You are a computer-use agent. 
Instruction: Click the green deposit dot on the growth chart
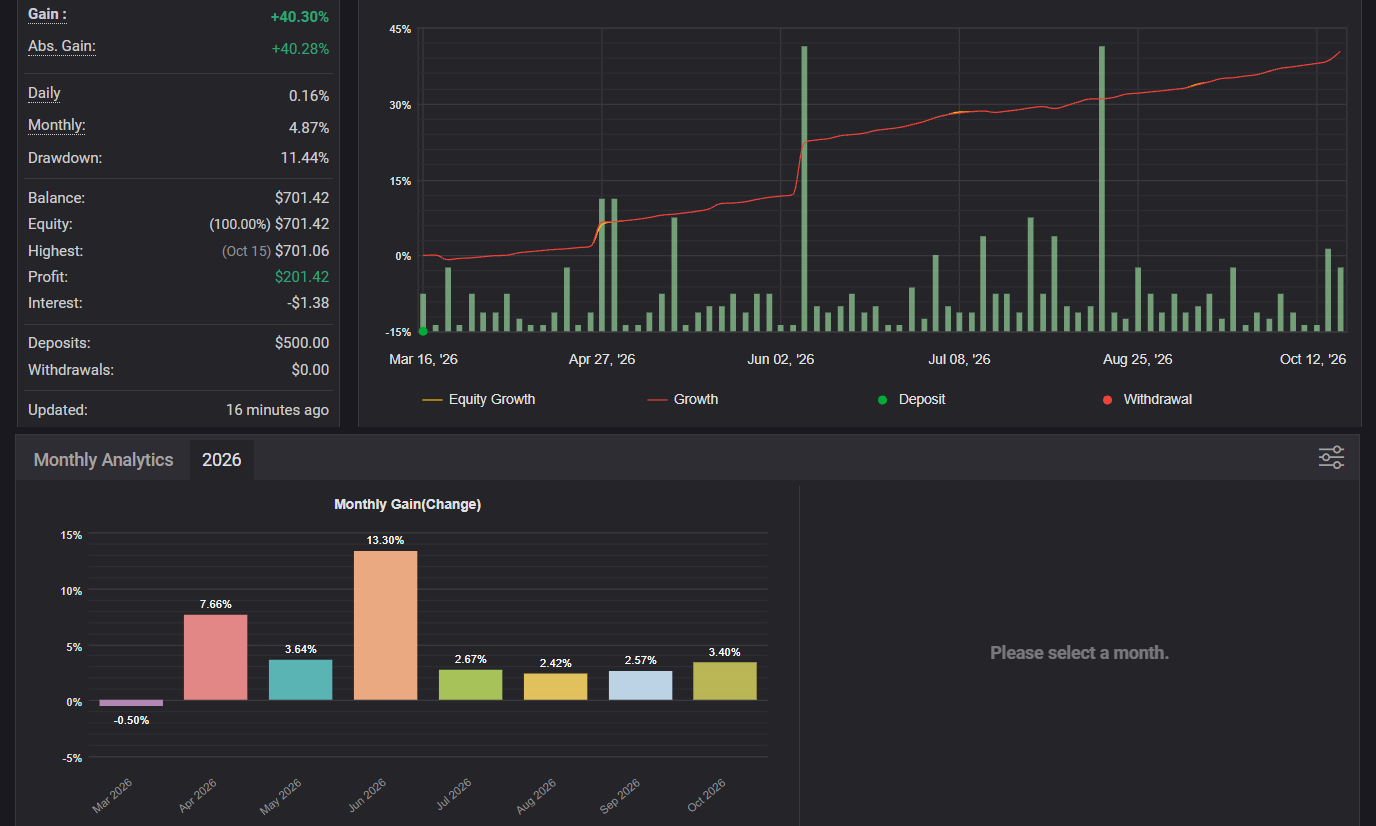click(x=423, y=331)
